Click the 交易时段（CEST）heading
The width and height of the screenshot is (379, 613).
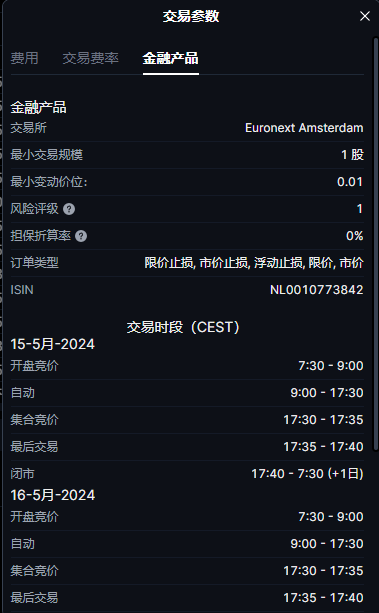click(183, 327)
